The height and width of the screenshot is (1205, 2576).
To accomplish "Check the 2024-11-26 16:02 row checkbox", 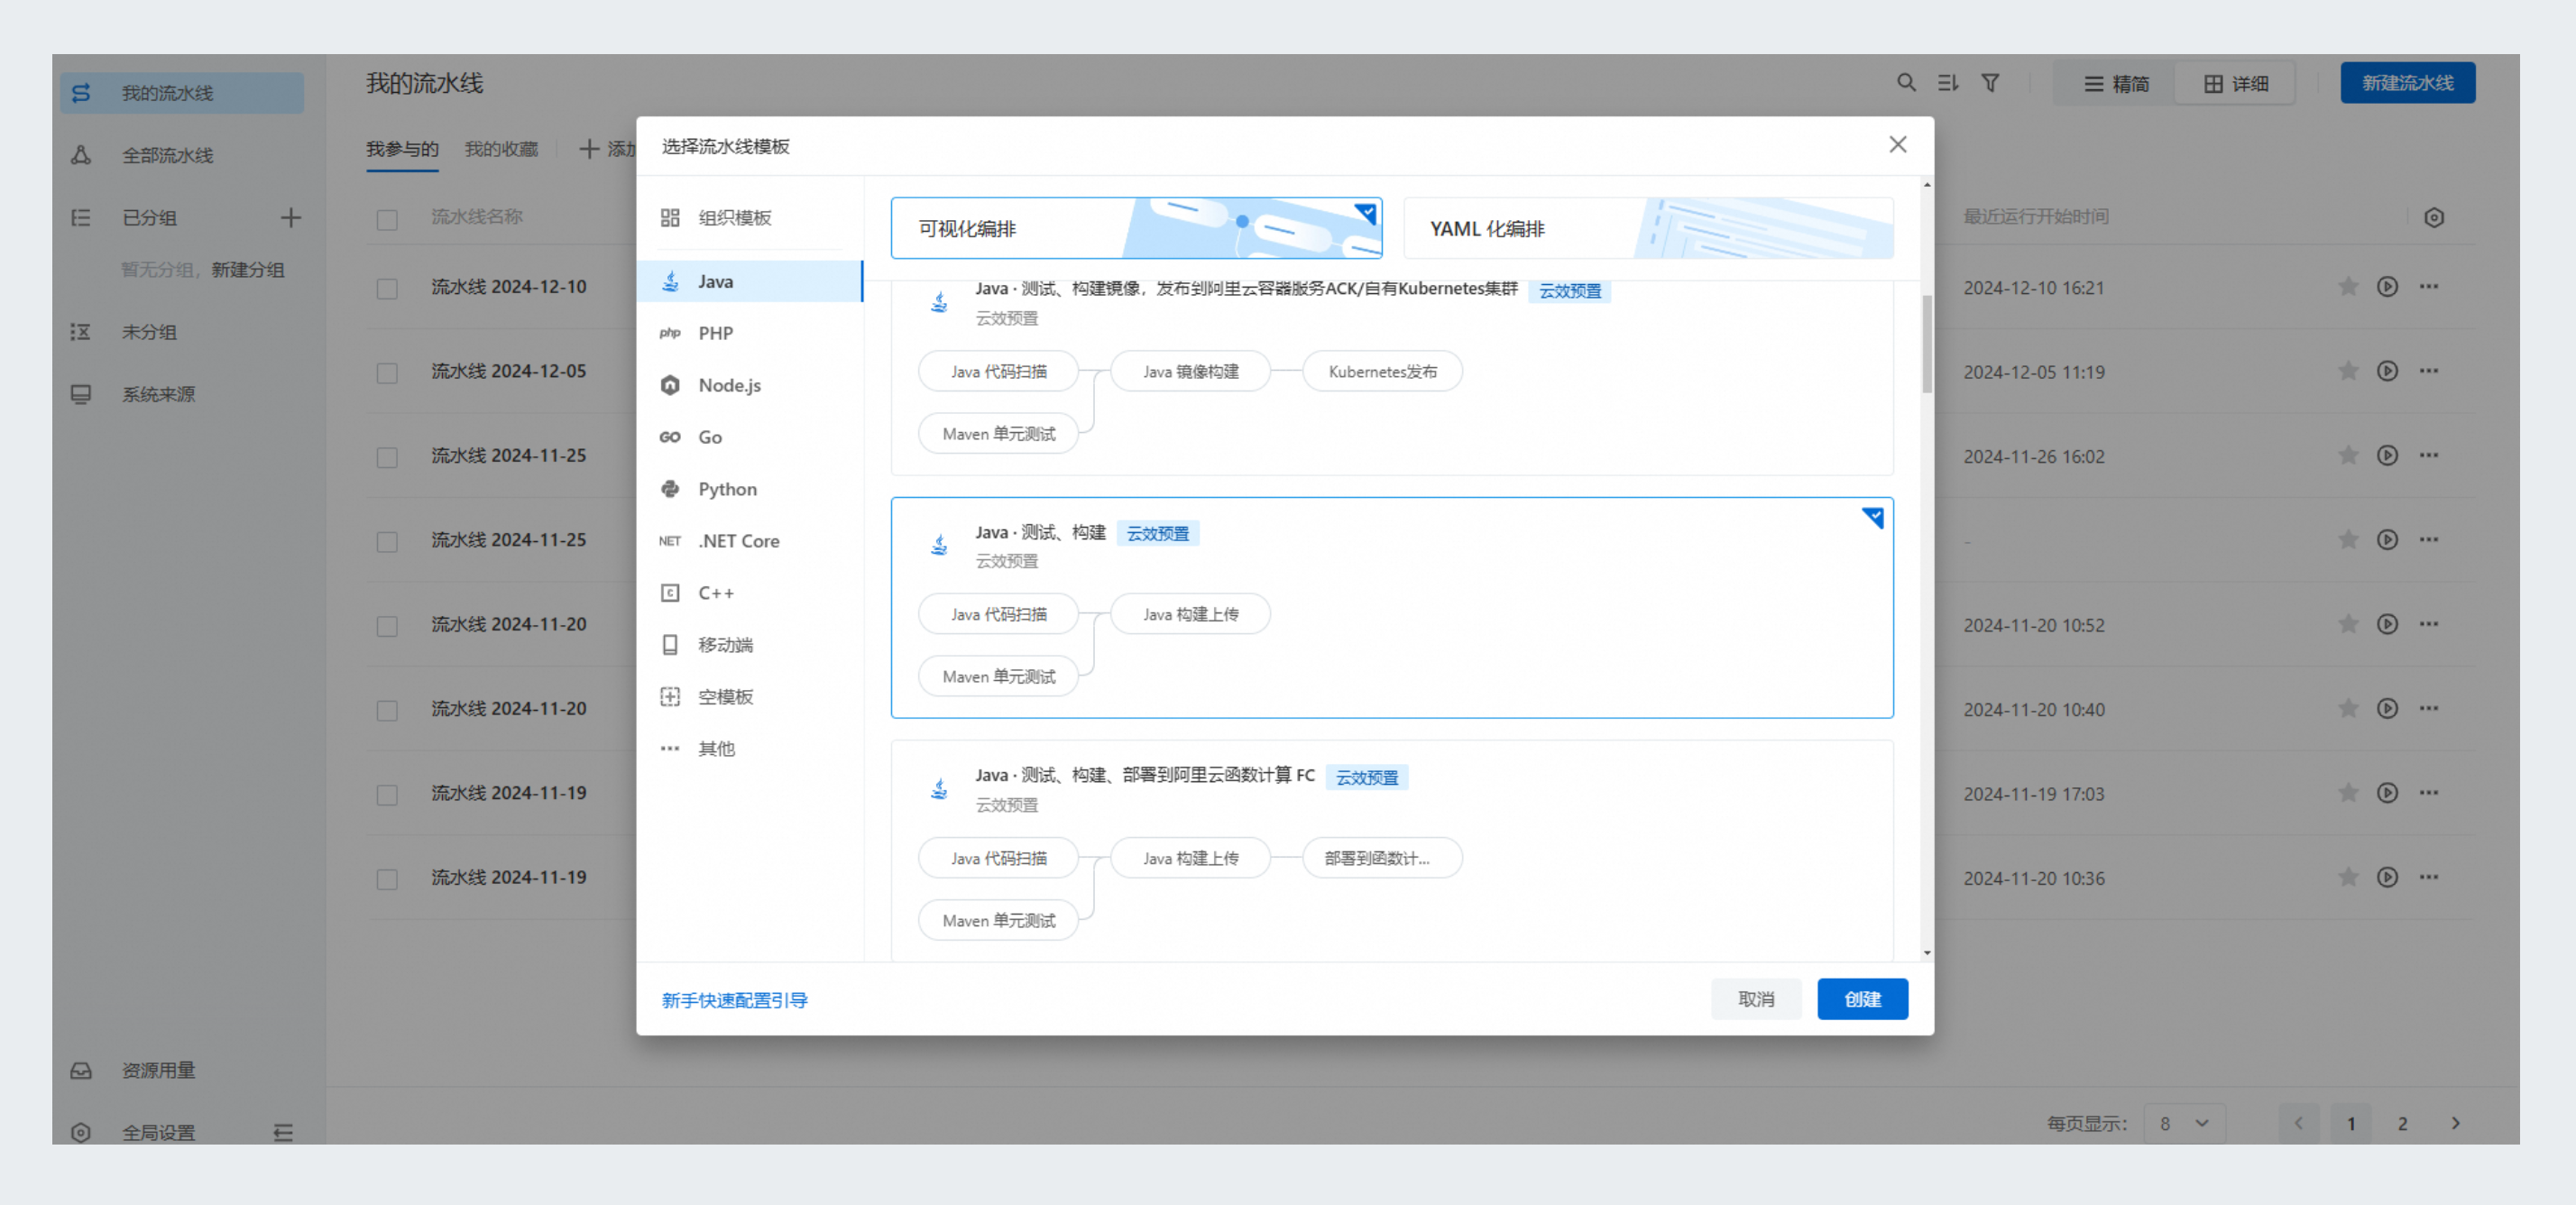I will (387, 457).
